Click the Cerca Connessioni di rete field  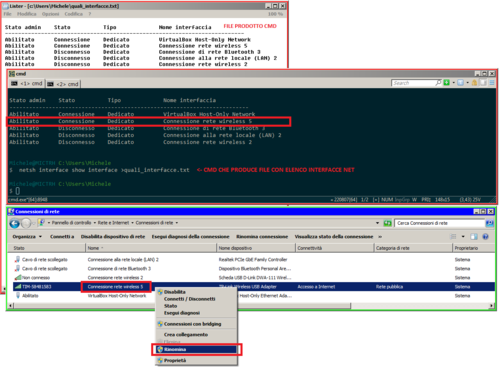439,223
